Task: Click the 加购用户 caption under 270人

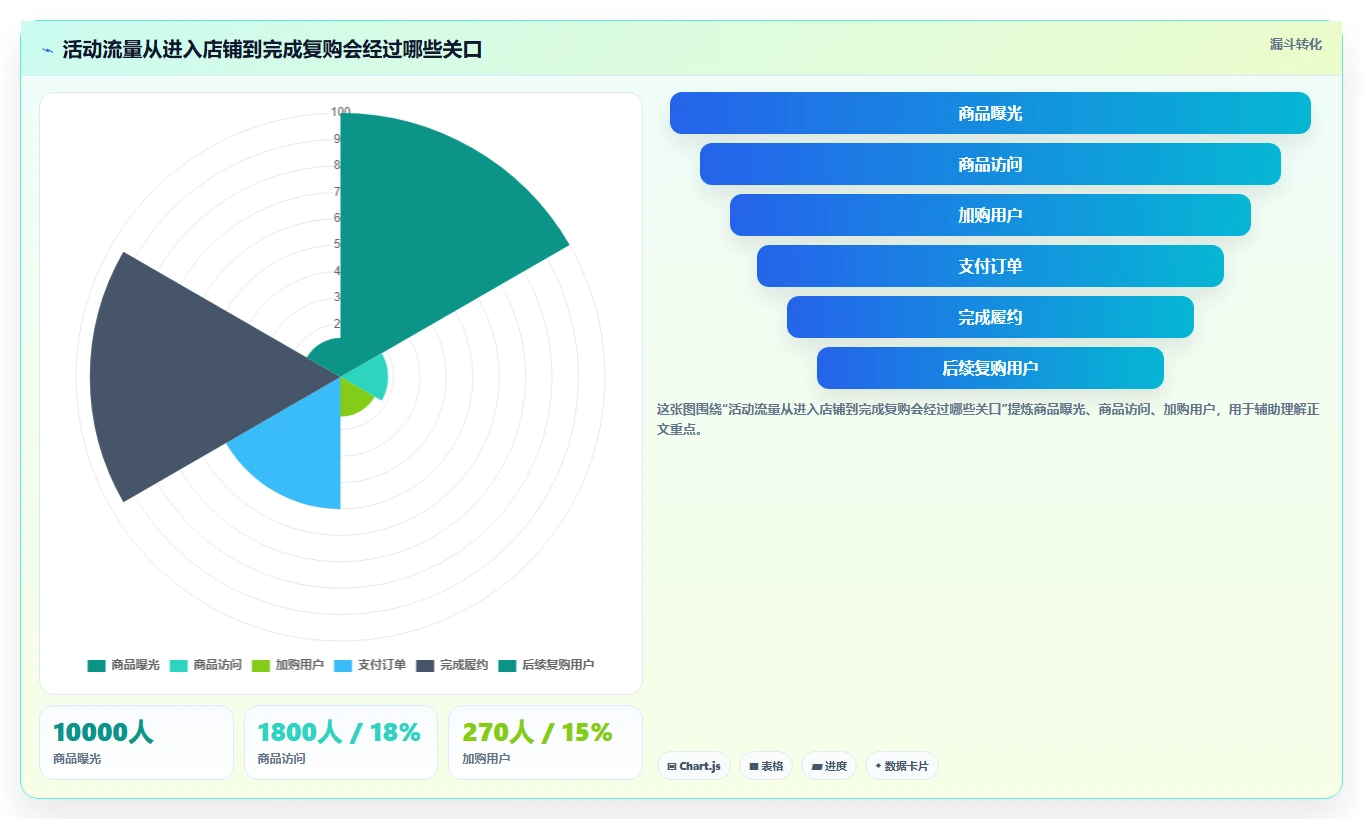Action: point(486,759)
